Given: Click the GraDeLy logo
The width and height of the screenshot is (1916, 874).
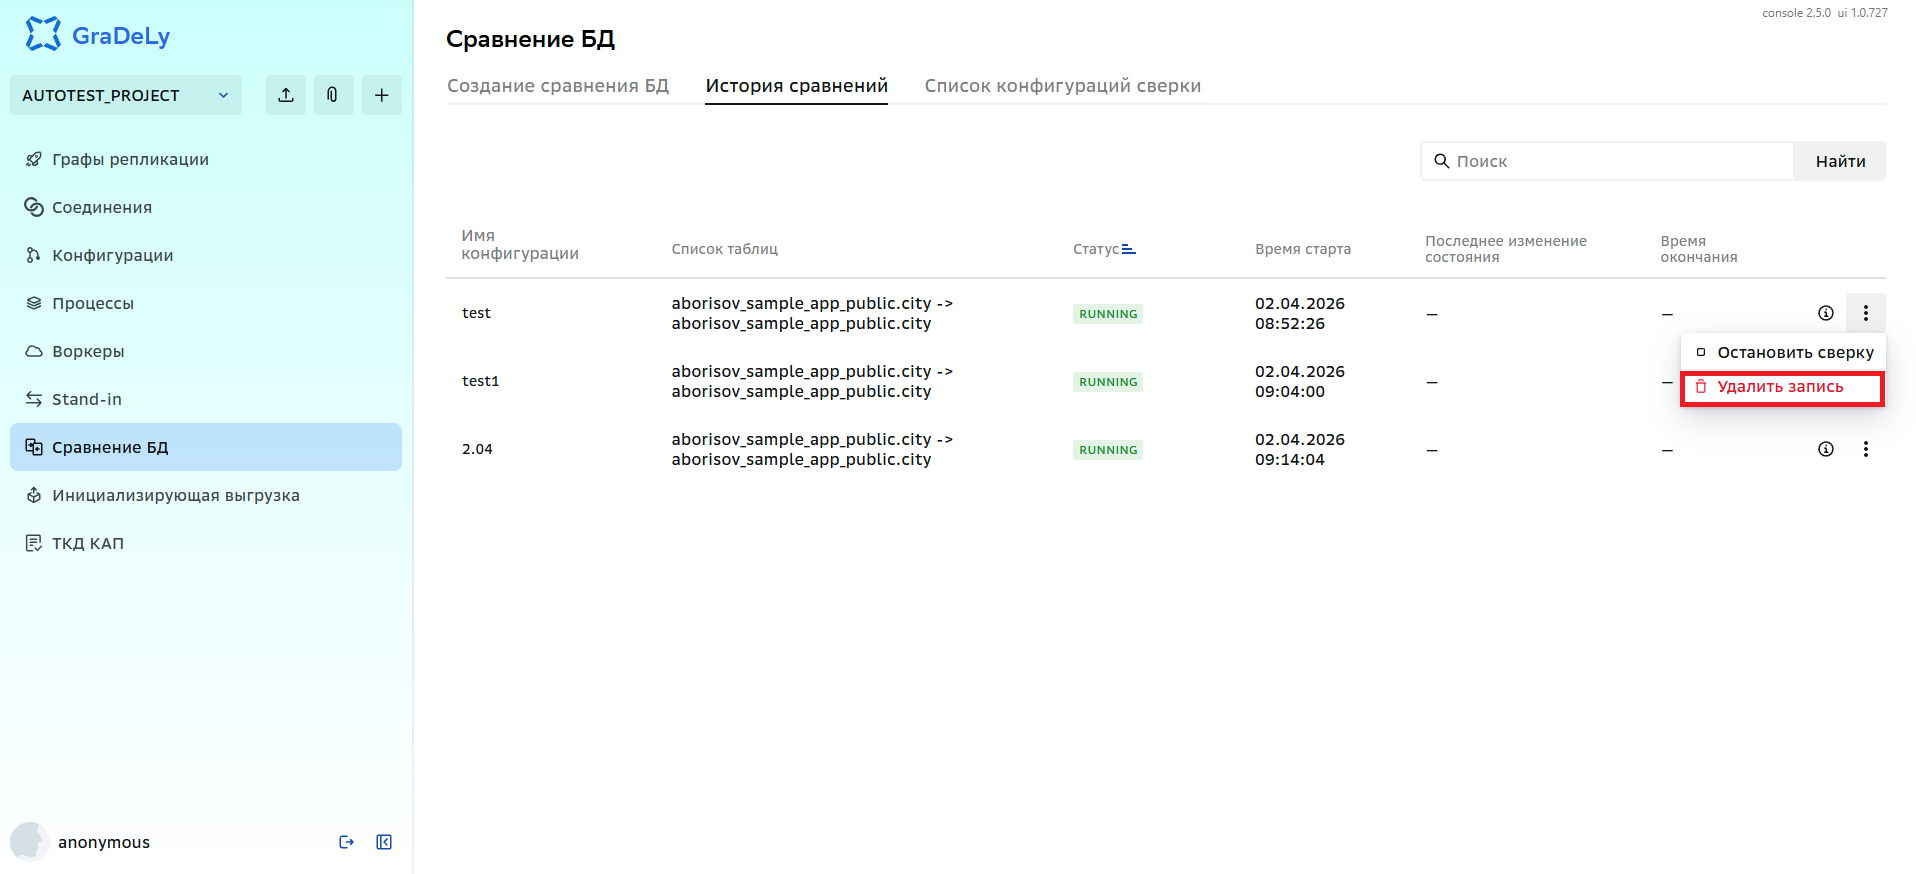Looking at the screenshot, I should click(x=97, y=35).
